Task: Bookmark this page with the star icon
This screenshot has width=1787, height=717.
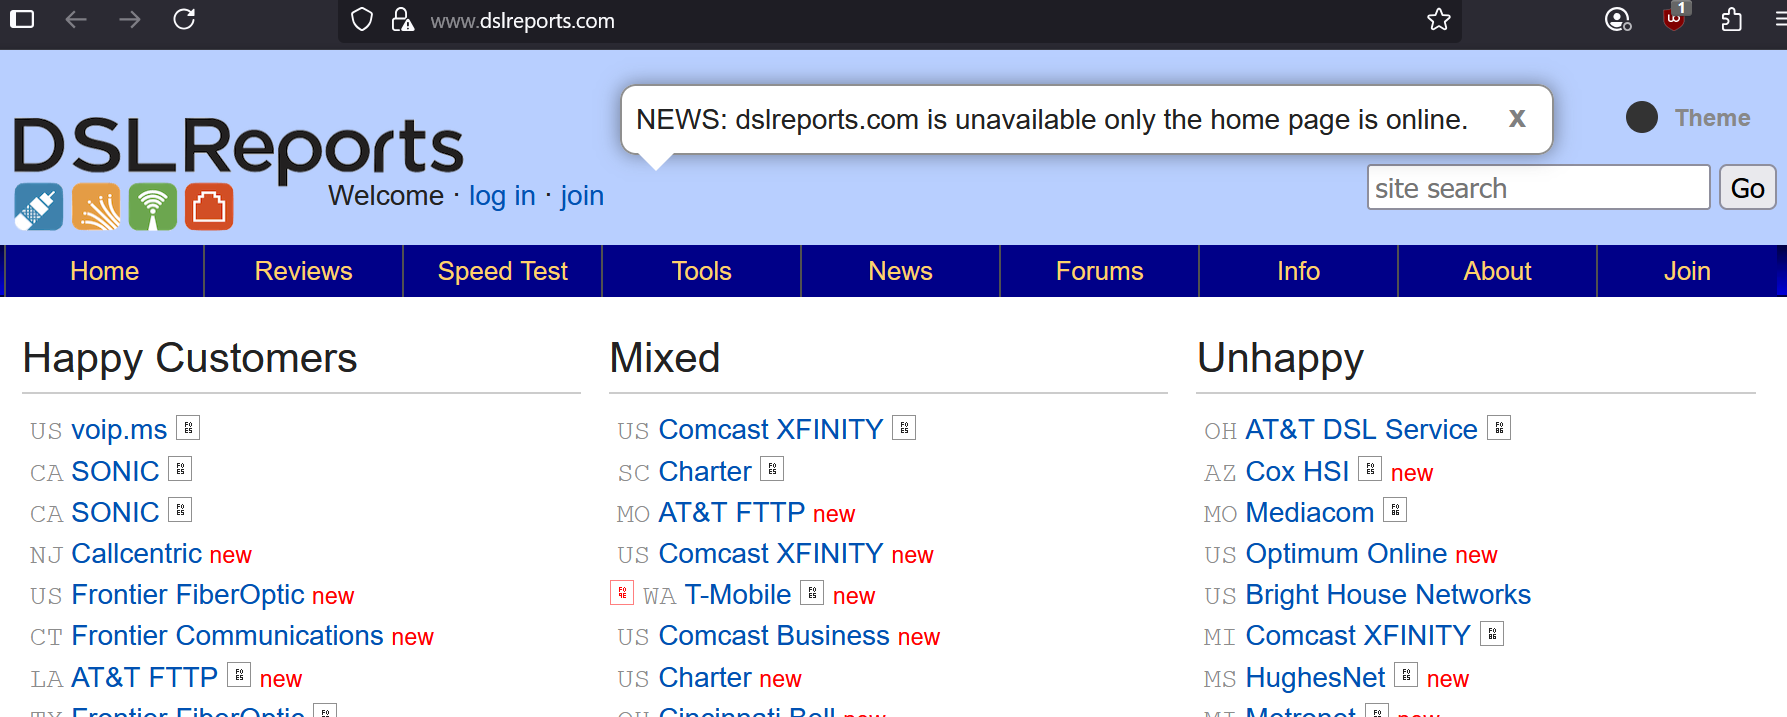Action: [1438, 20]
